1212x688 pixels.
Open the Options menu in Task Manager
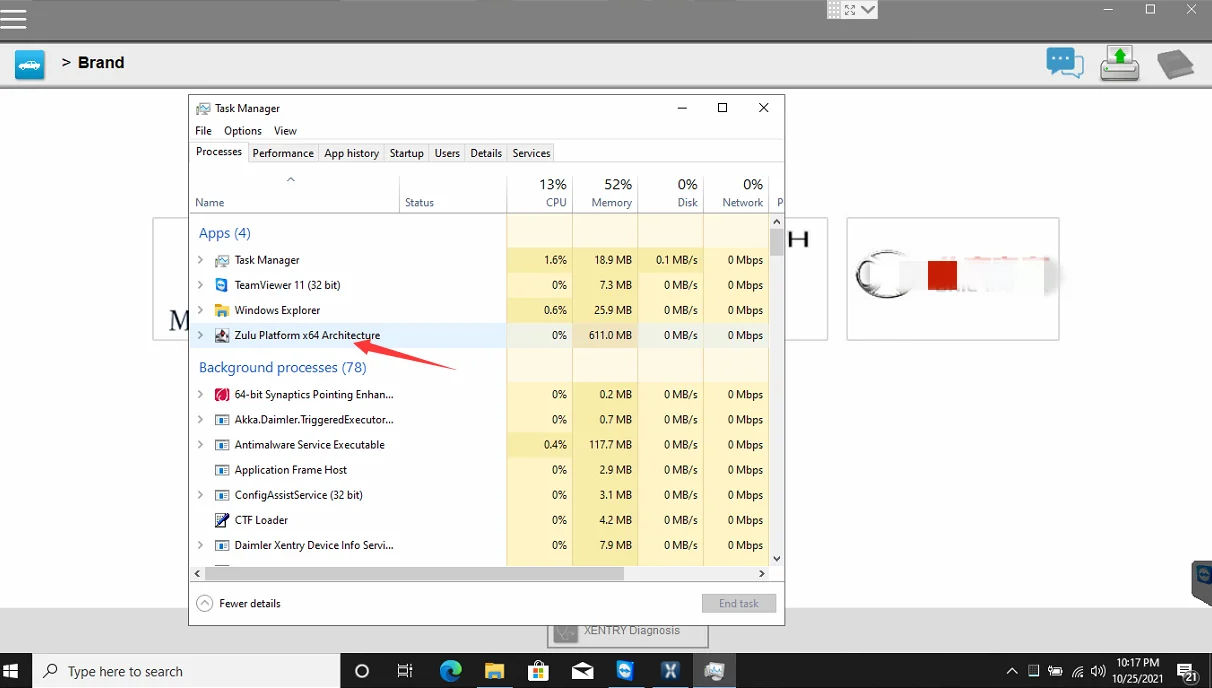242,131
